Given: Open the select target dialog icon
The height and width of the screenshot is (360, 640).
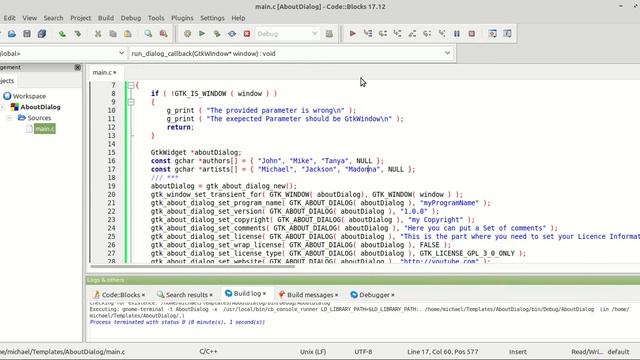Looking at the screenshot, I should point(329,34).
